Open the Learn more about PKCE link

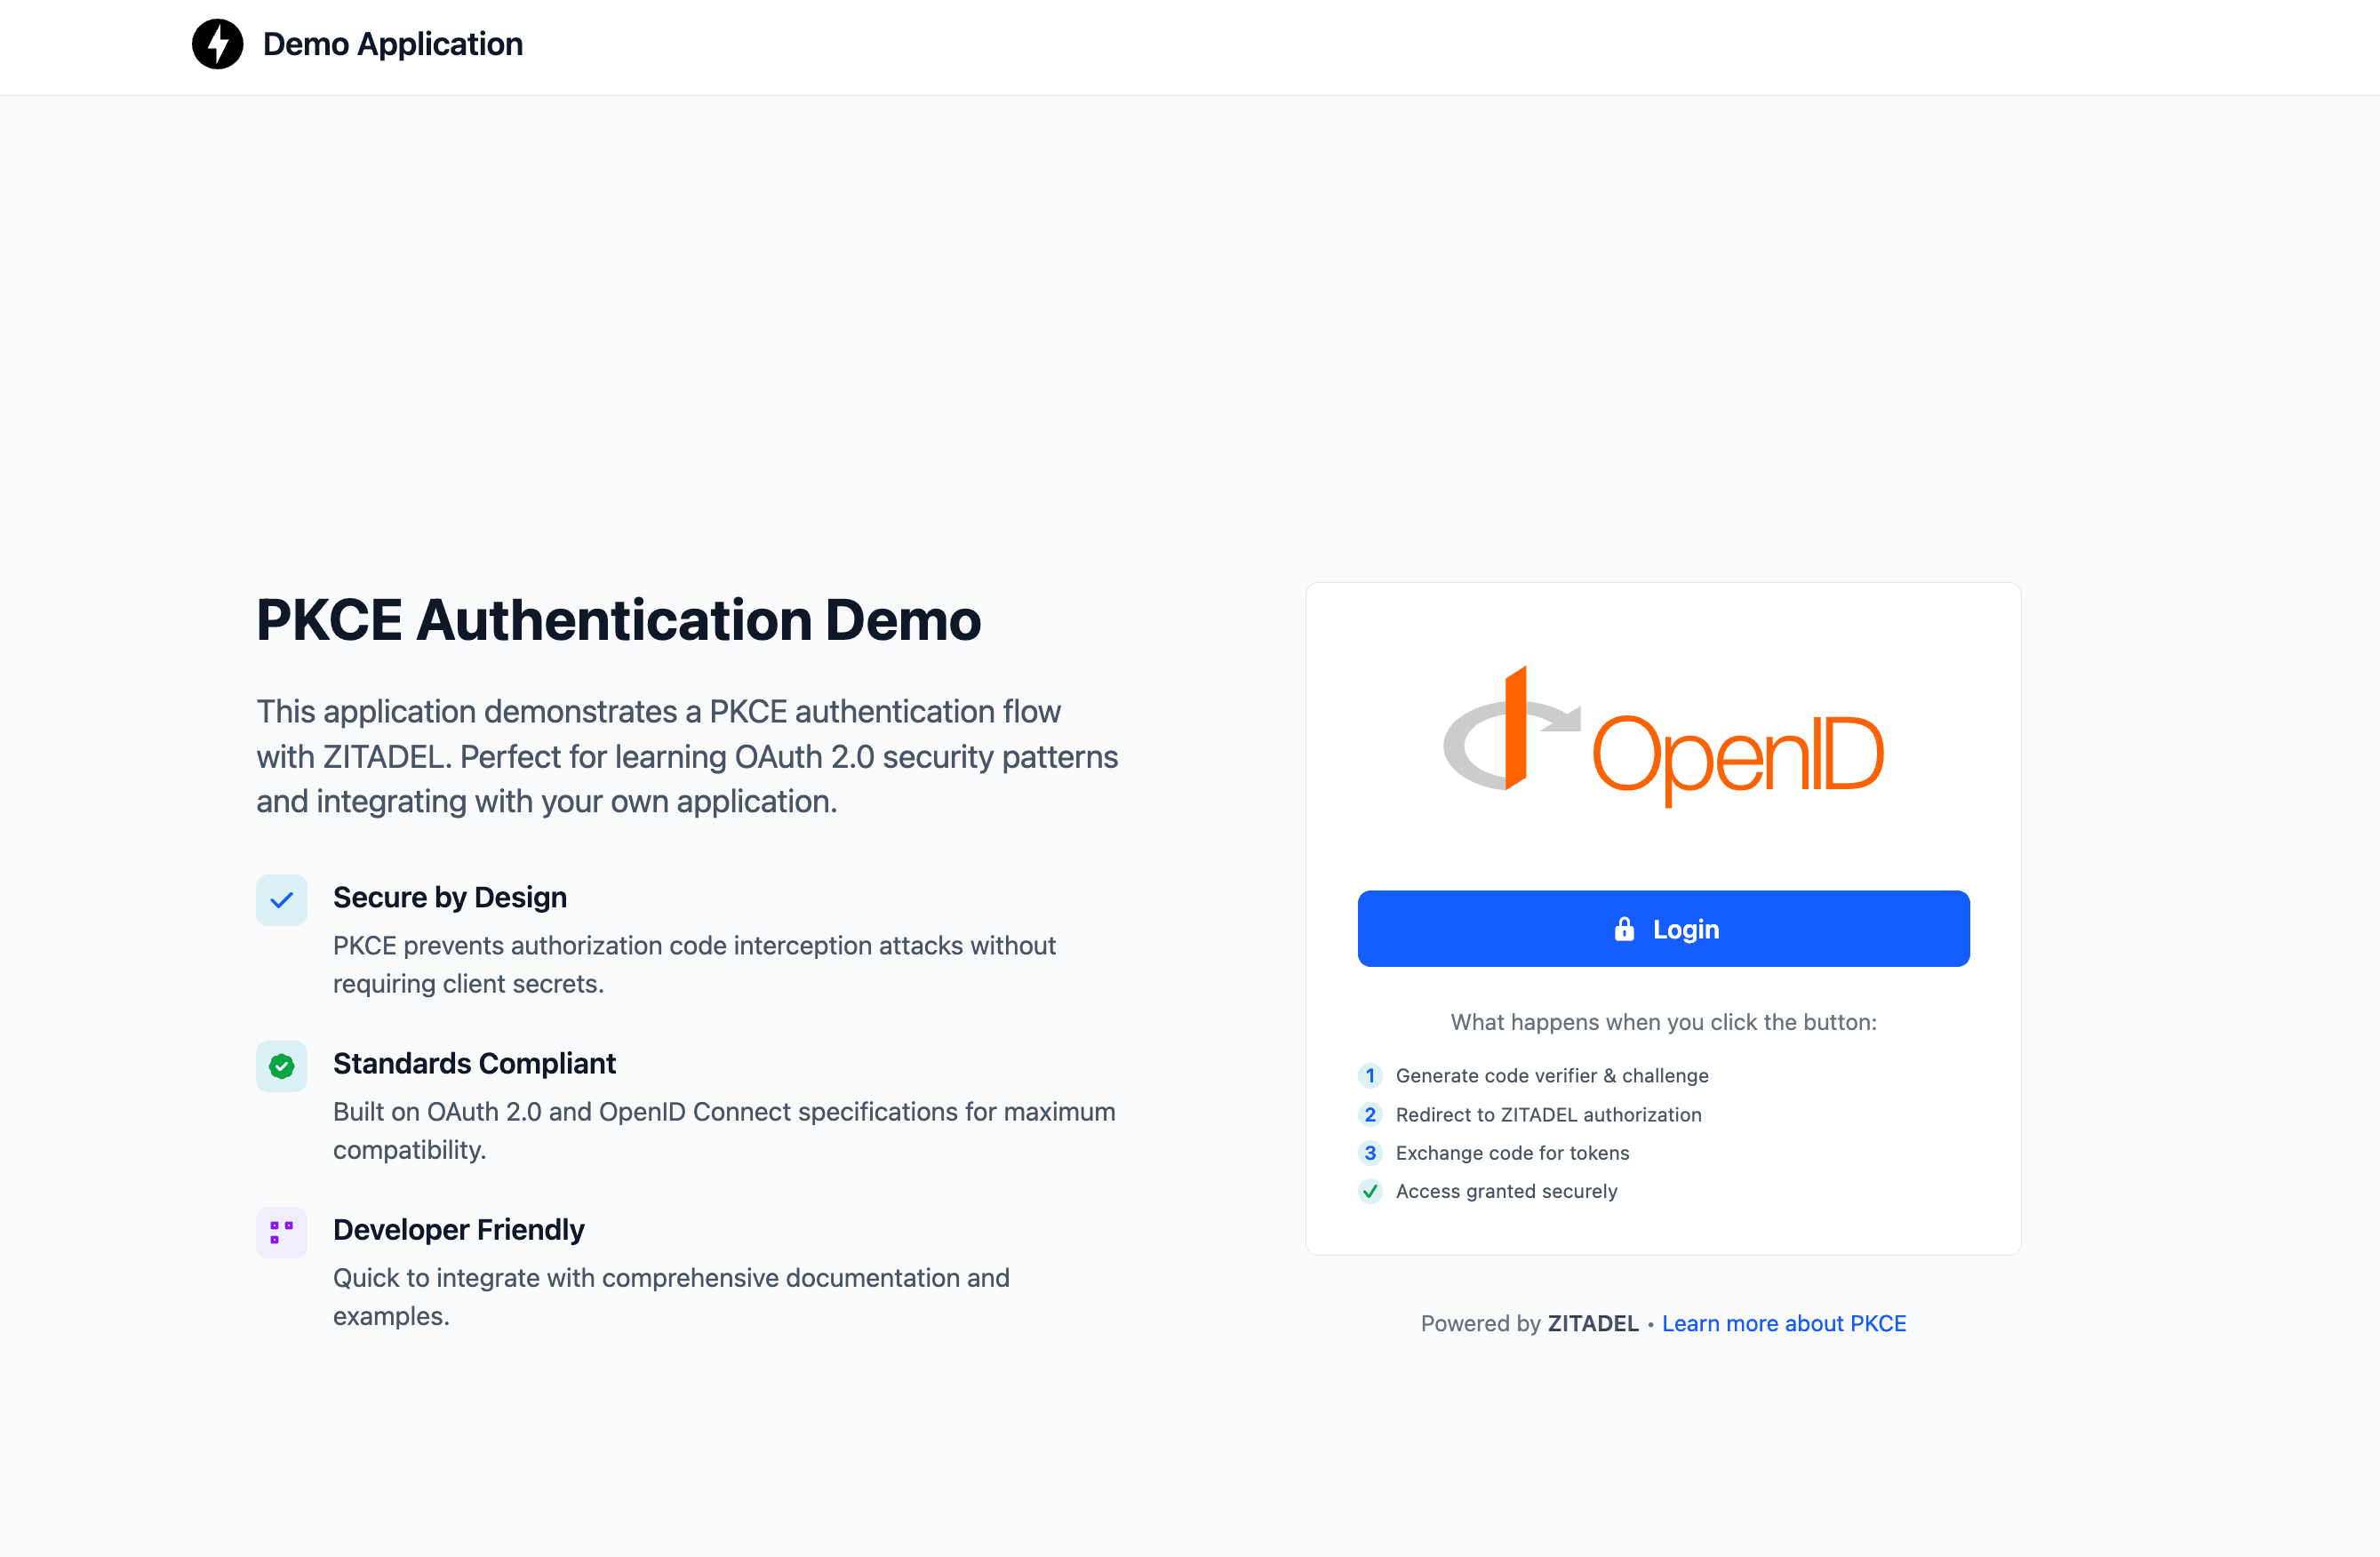[x=1784, y=1323]
